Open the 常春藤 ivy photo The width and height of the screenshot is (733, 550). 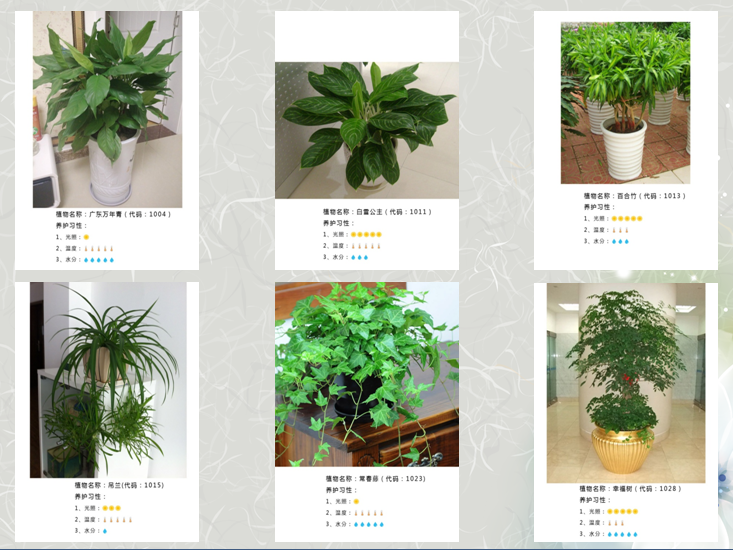coord(366,374)
